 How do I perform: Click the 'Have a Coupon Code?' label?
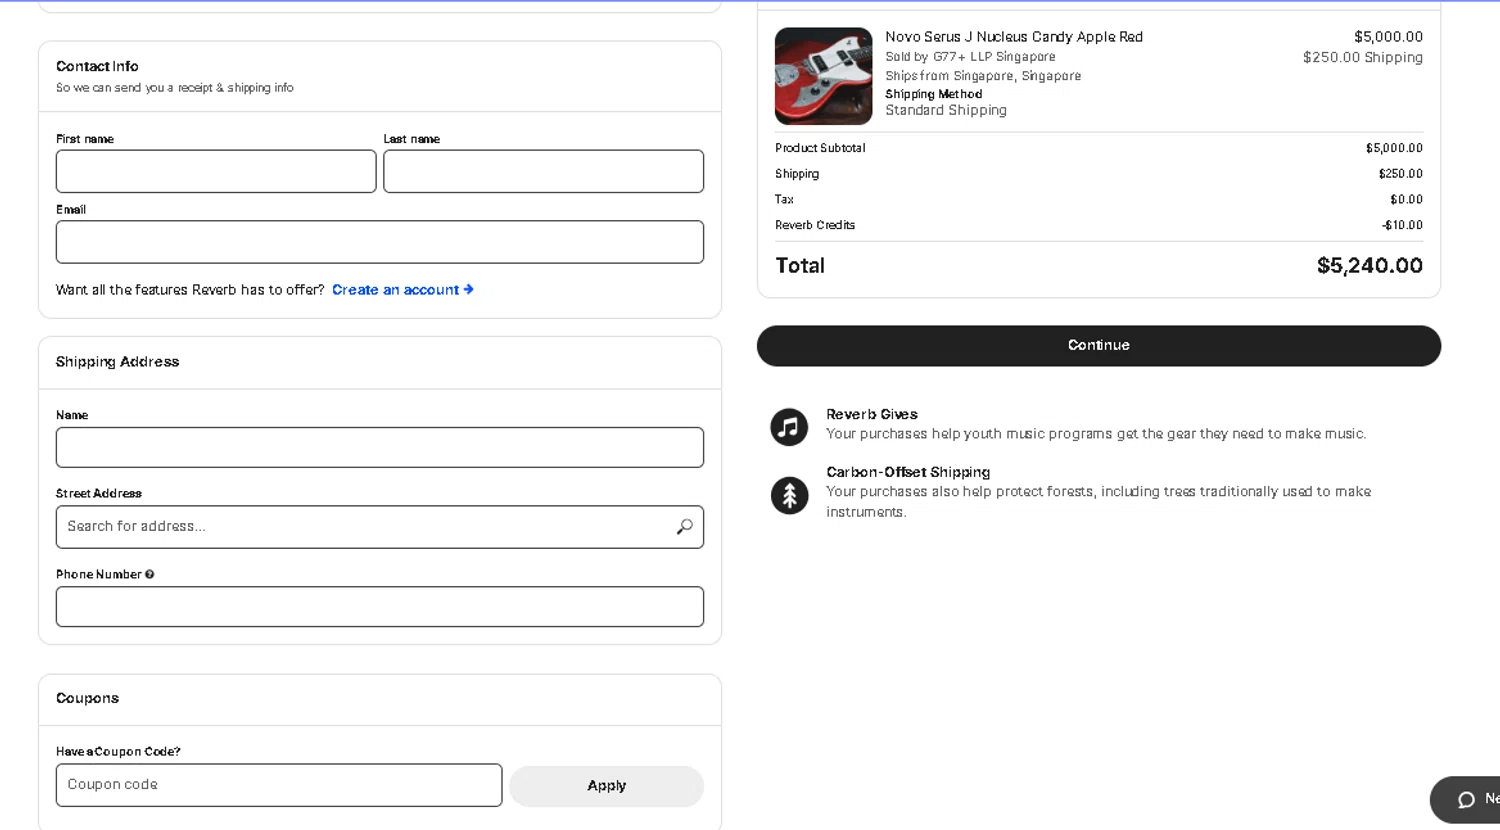[118, 752]
